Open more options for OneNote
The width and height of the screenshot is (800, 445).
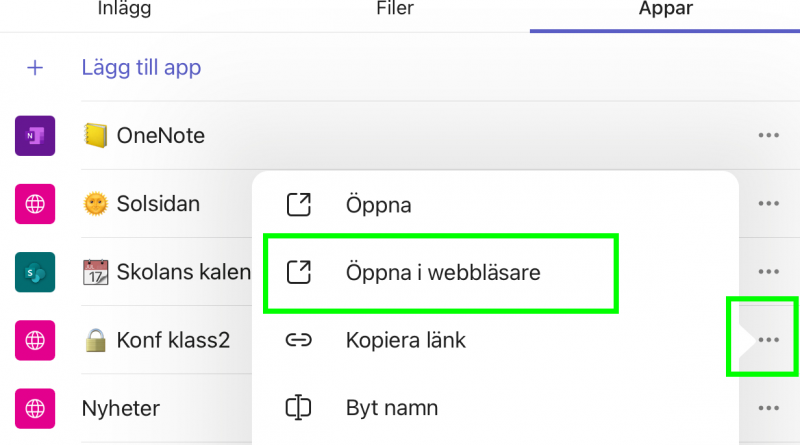[x=768, y=135]
